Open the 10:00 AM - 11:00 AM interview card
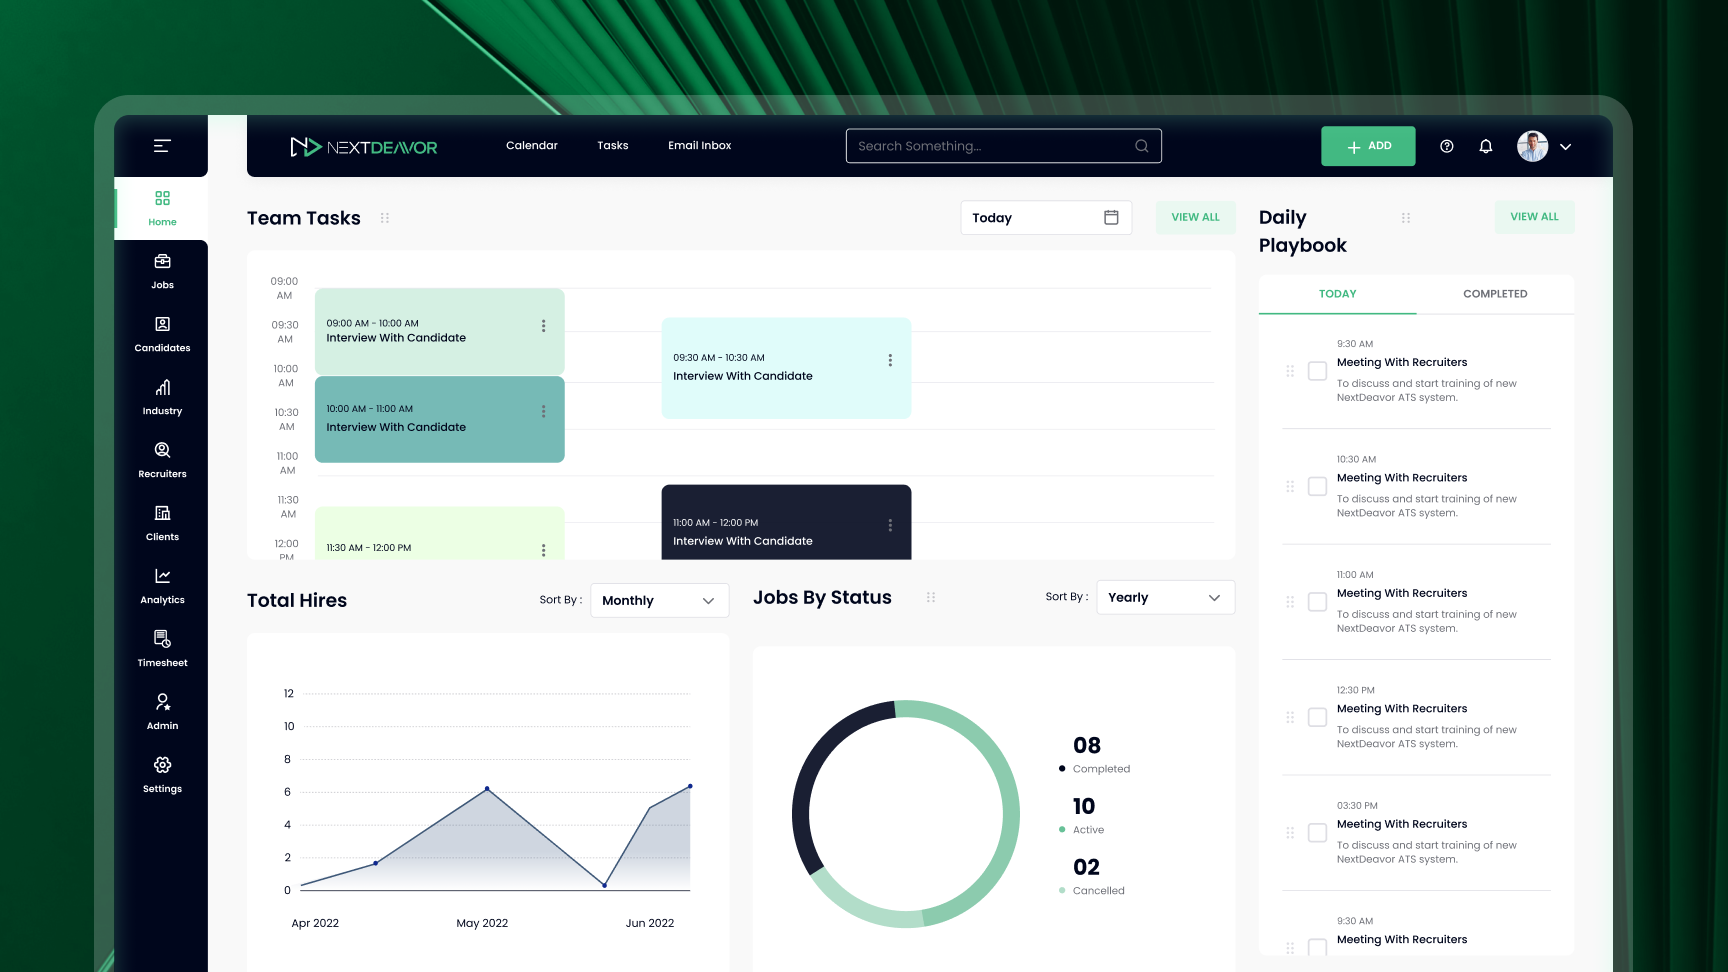This screenshot has height=972, width=1728. click(440, 419)
